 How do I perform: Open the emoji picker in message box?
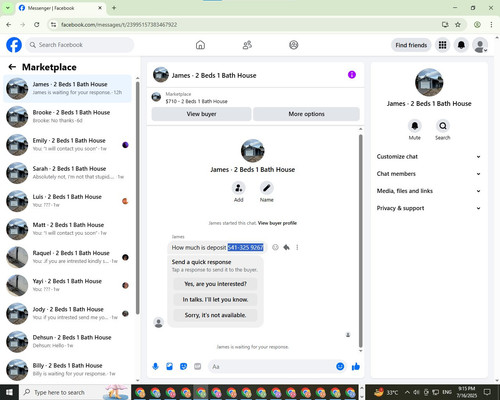click(340, 367)
